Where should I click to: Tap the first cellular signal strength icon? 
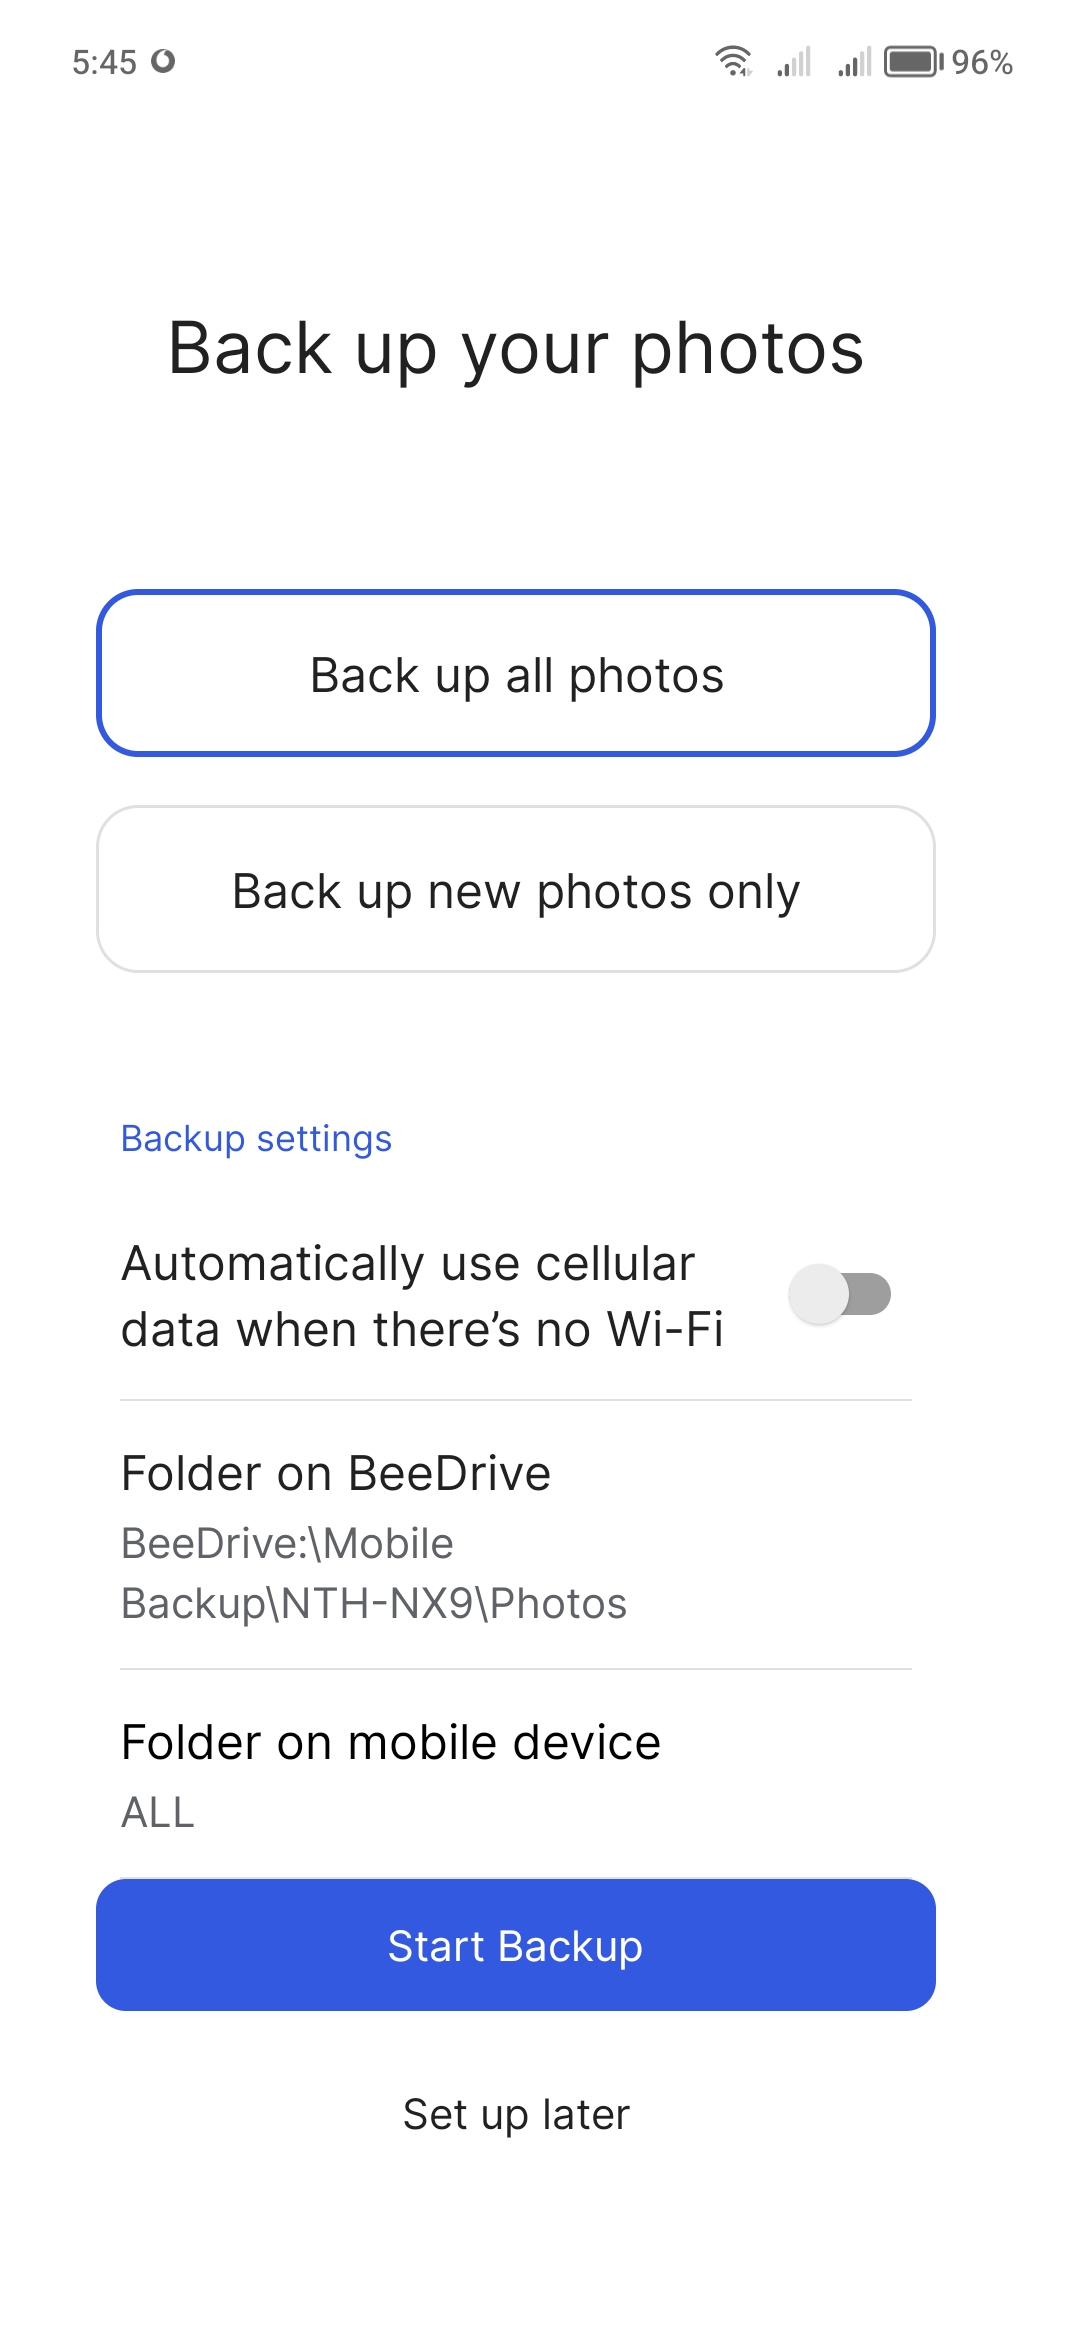794,62
